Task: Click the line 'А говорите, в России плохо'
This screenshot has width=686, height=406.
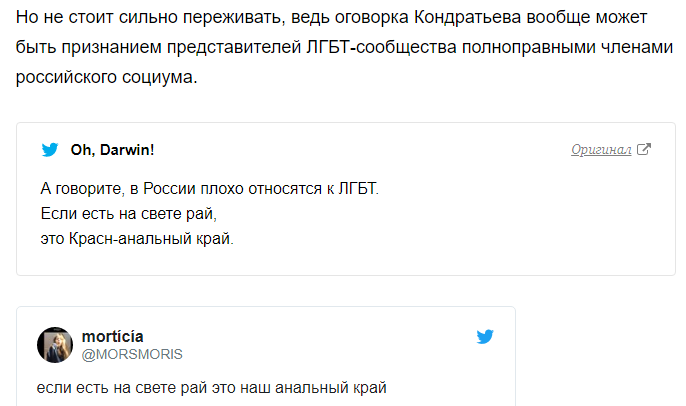Action: tap(210, 188)
